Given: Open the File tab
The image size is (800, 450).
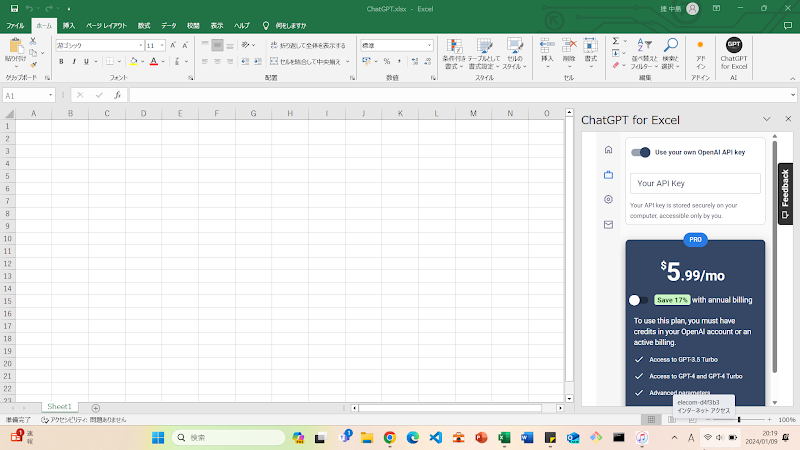Looking at the screenshot, I should click(15, 26).
